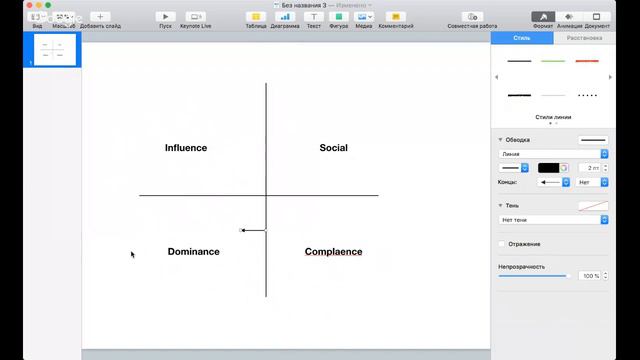Click the stroke width 2 пт field
The width and height of the screenshot is (640, 360).
pos(590,168)
